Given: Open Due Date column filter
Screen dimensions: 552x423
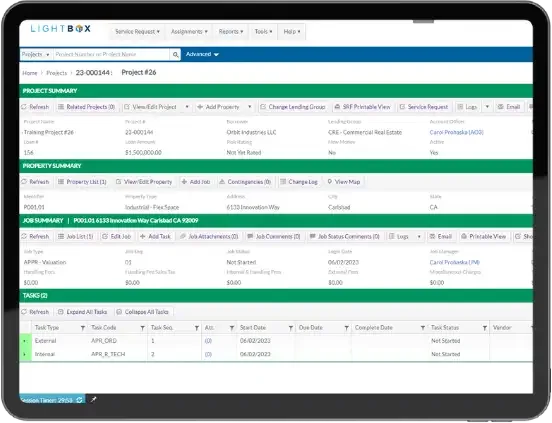Looking at the screenshot, I should [346, 328].
